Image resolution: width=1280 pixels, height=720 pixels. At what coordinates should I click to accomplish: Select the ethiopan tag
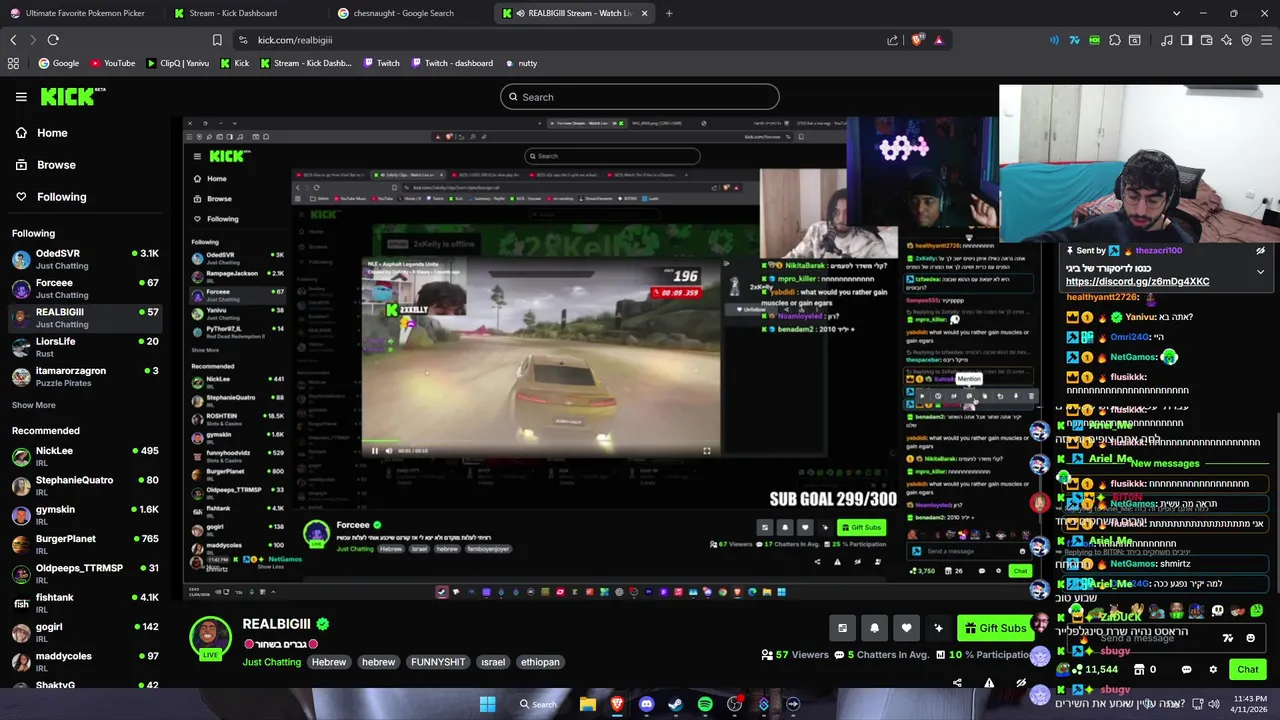tap(540, 662)
